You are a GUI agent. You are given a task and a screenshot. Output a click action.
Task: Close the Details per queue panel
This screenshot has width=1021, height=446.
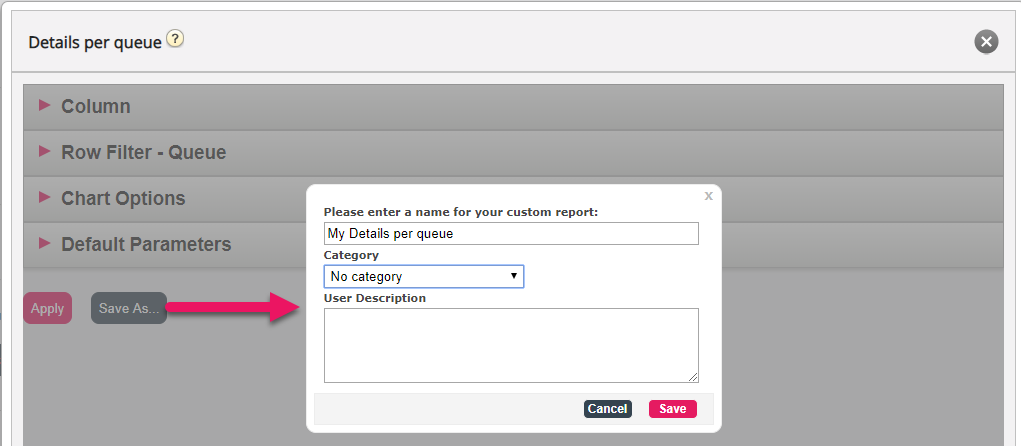(986, 42)
